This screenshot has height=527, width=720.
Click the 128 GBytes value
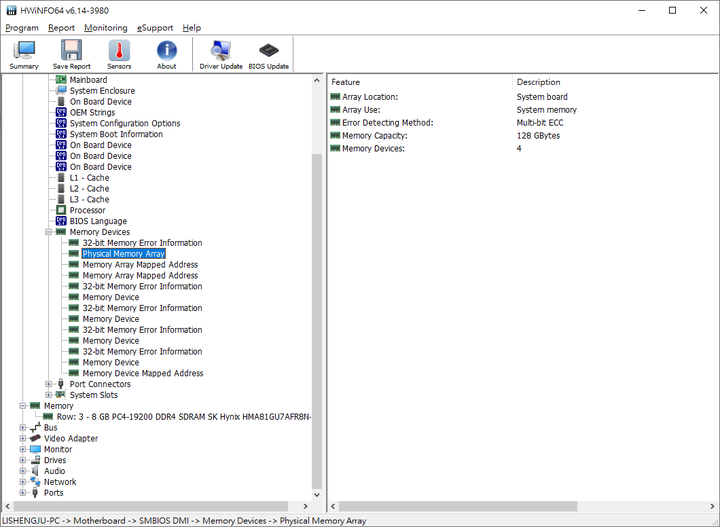click(538, 136)
